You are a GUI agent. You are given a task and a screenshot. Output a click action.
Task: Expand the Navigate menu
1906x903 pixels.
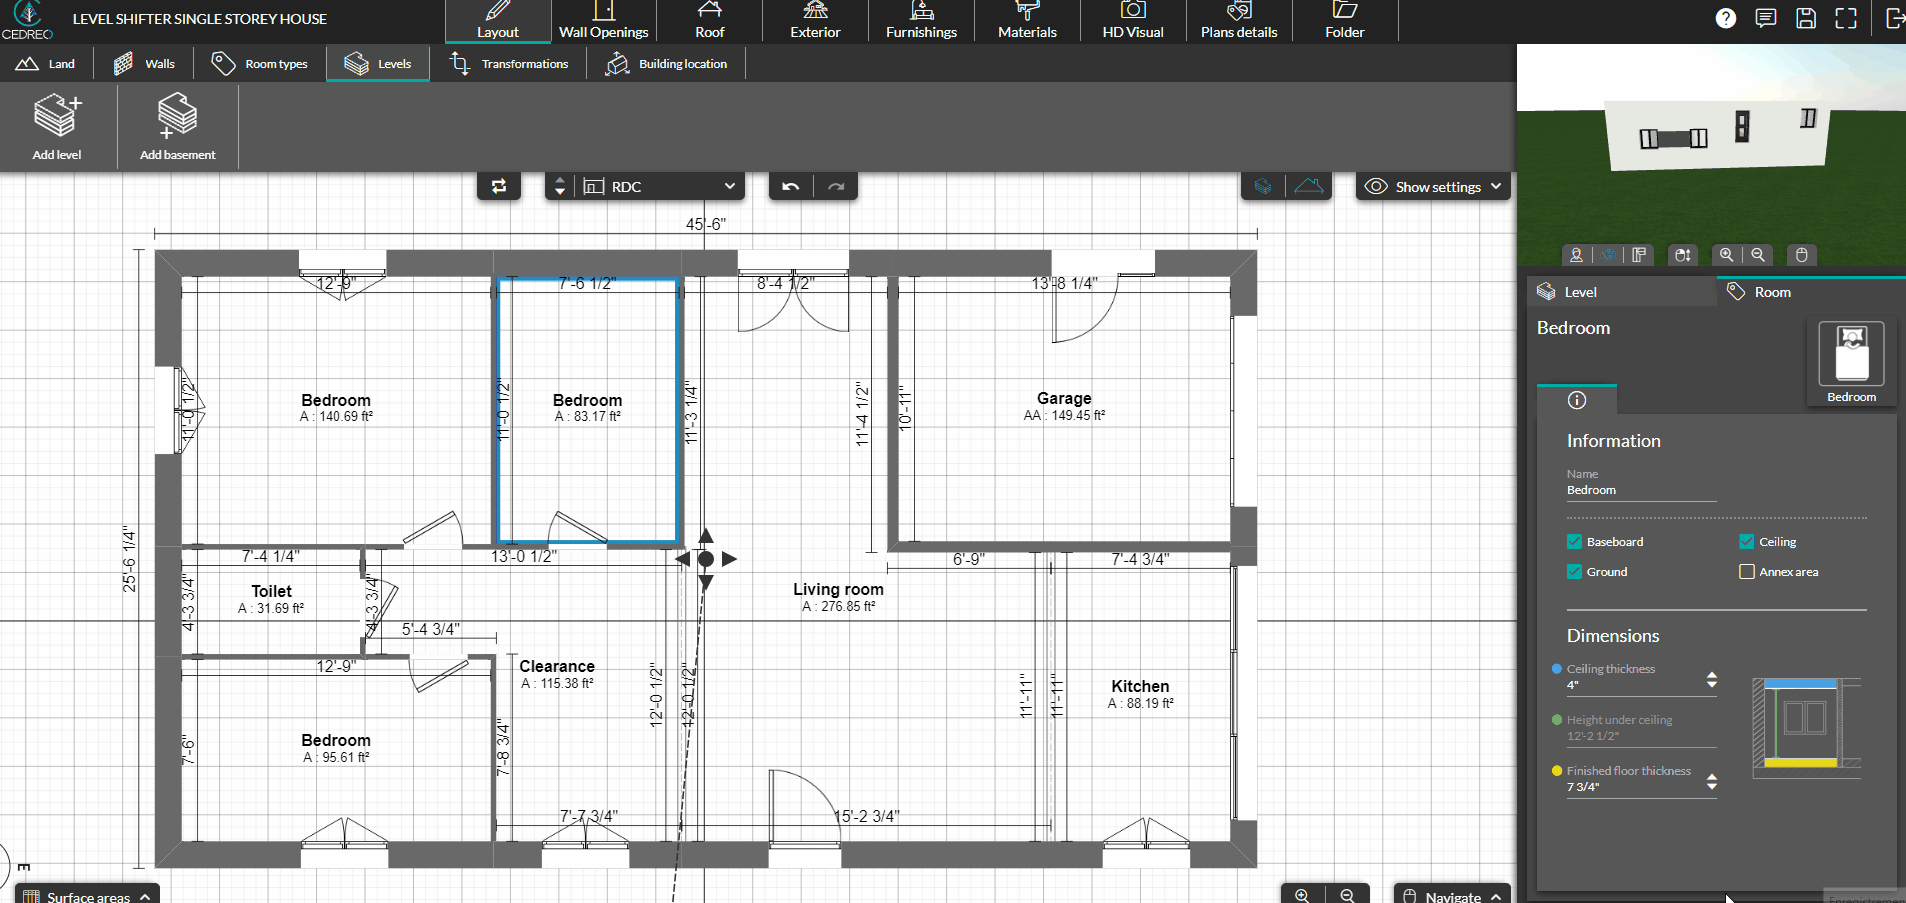click(1452, 896)
